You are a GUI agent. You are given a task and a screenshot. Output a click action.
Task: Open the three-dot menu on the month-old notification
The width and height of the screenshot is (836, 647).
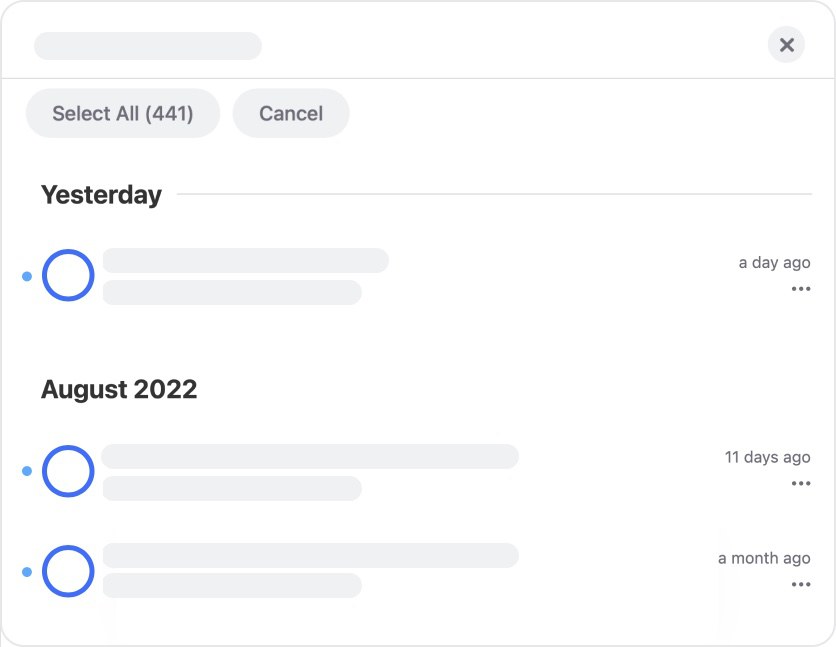pos(802,584)
